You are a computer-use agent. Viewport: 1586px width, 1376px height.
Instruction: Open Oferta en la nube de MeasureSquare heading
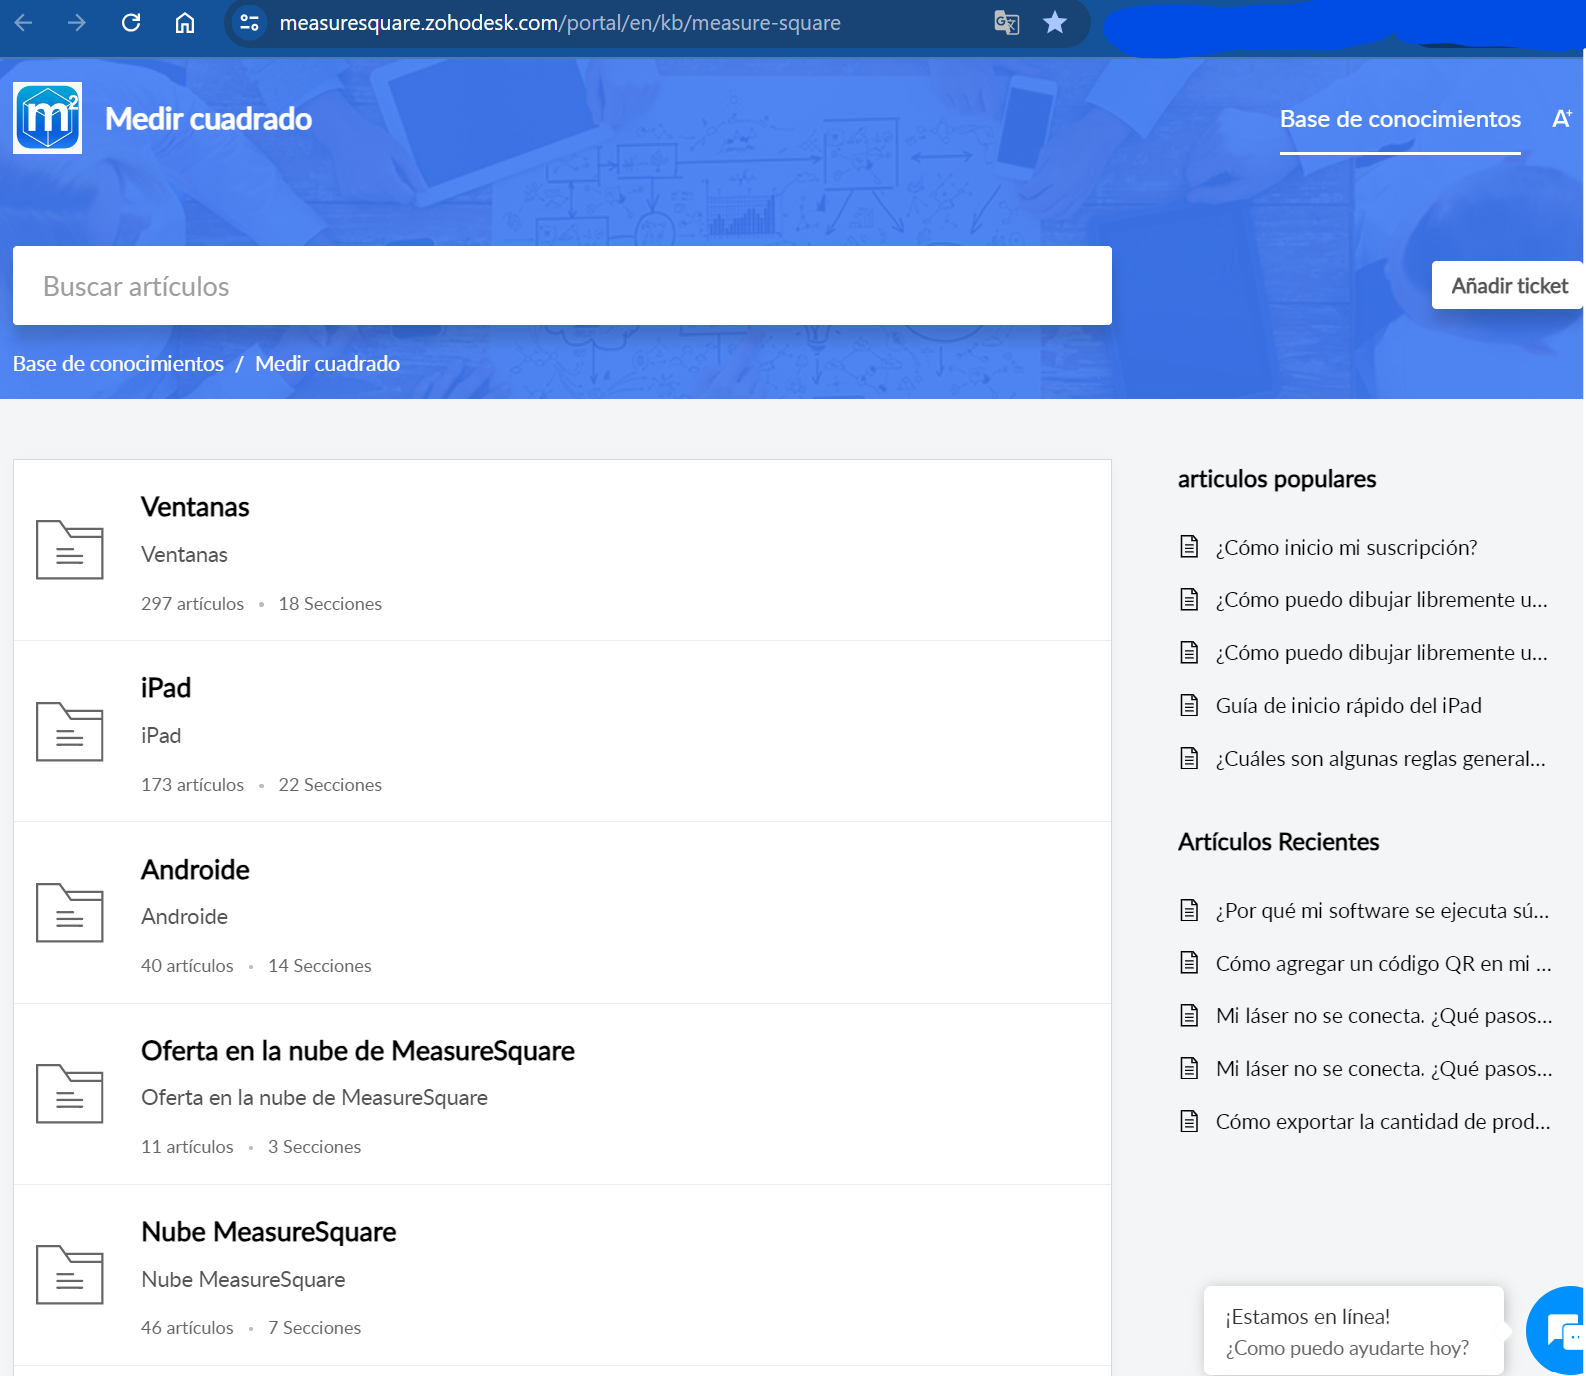358,1051
